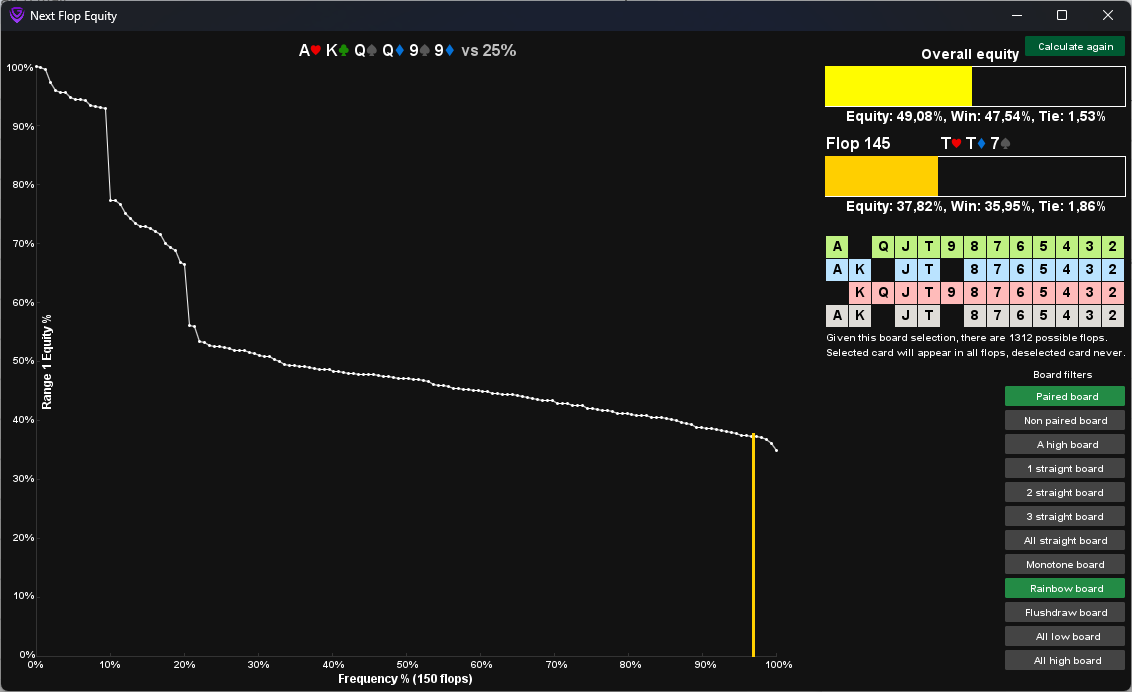This screenshot has width=1132, height=692.
Task: Activate the Monotone board filter
Action: point(1065,565)
